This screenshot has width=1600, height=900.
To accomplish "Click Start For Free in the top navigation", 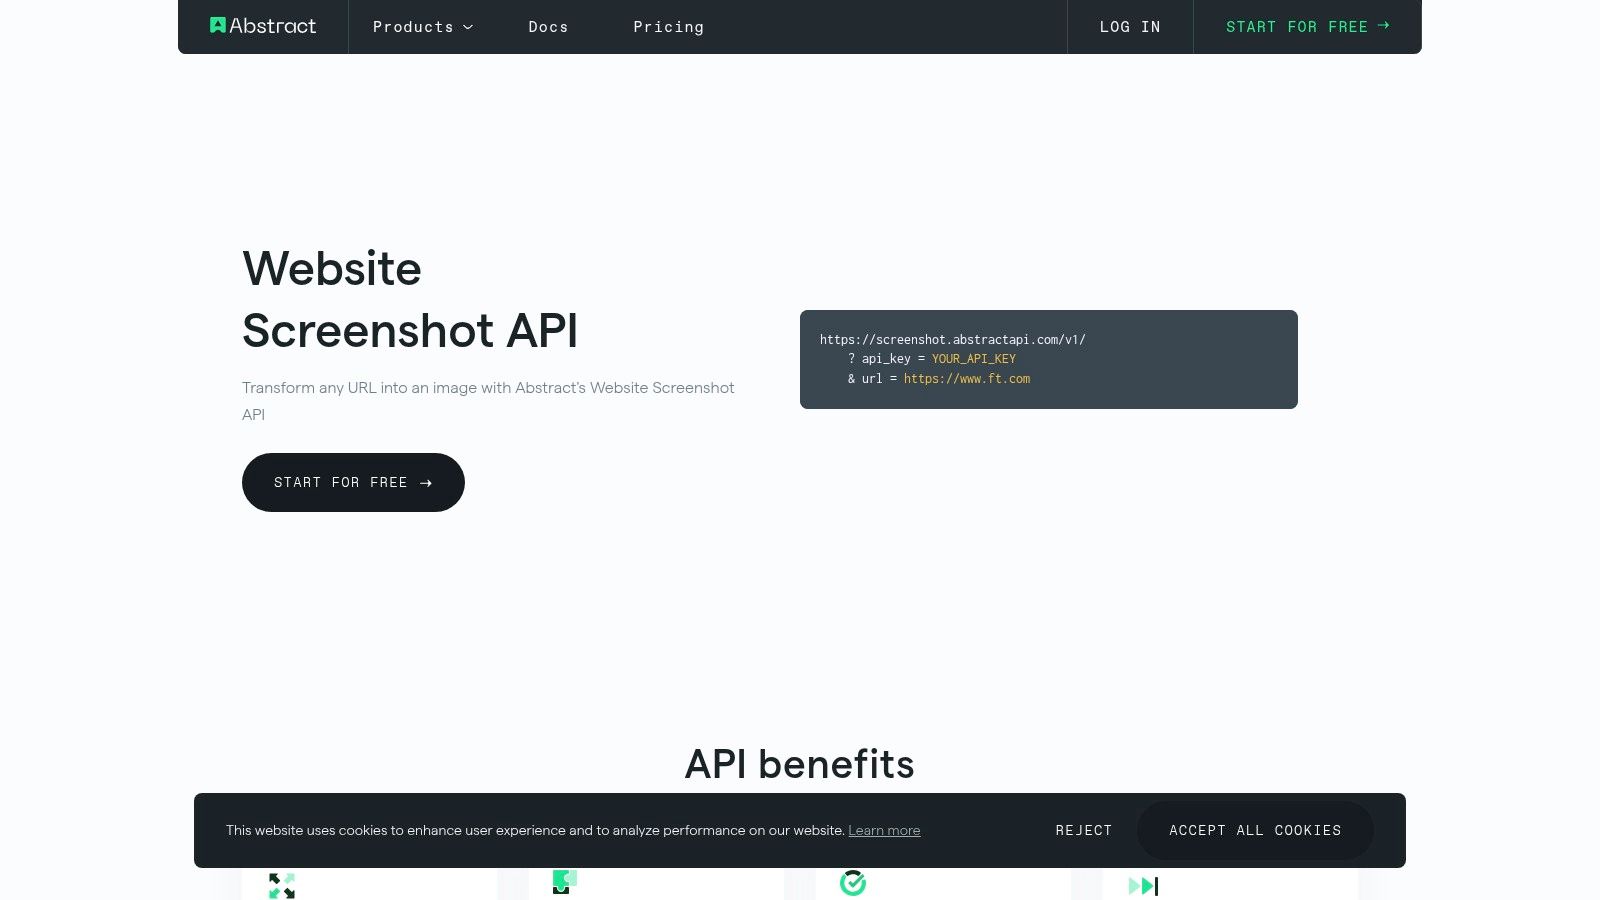I will coord(1297,27).
